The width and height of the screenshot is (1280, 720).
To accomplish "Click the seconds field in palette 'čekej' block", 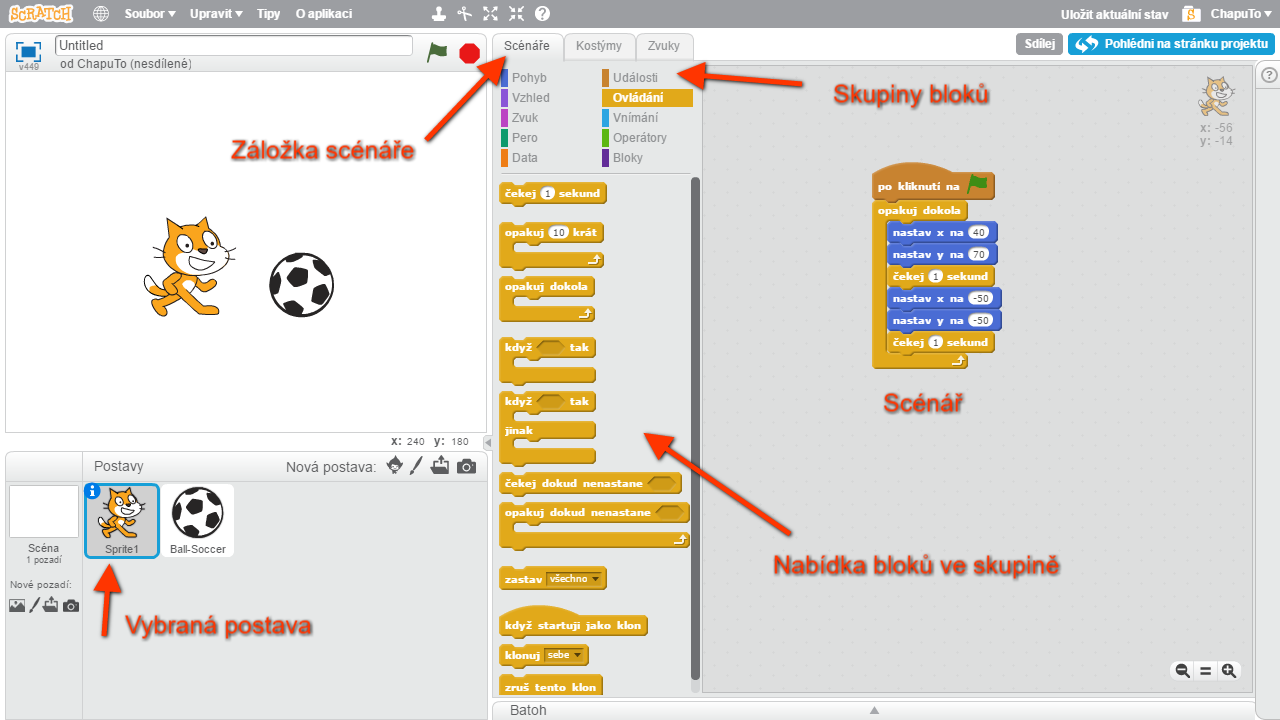I will pyautogui.click(x=547, y=193).
